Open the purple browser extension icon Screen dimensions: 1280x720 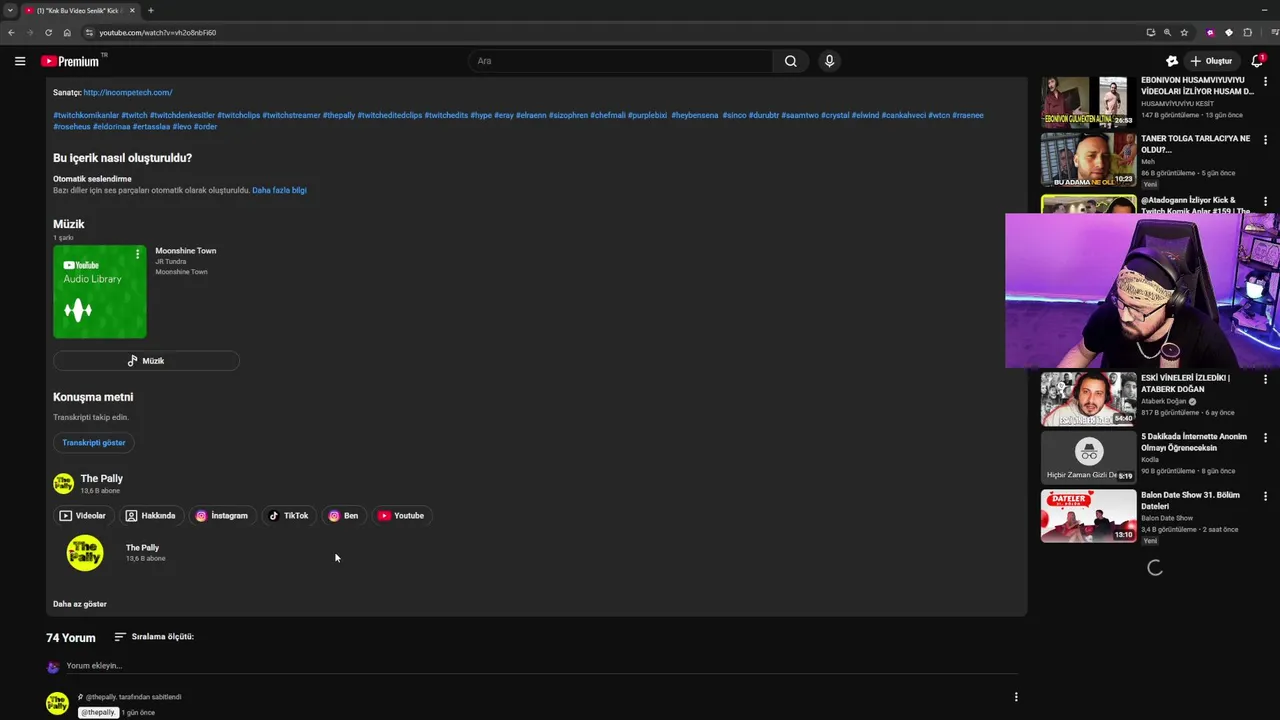click(1211, 32)
